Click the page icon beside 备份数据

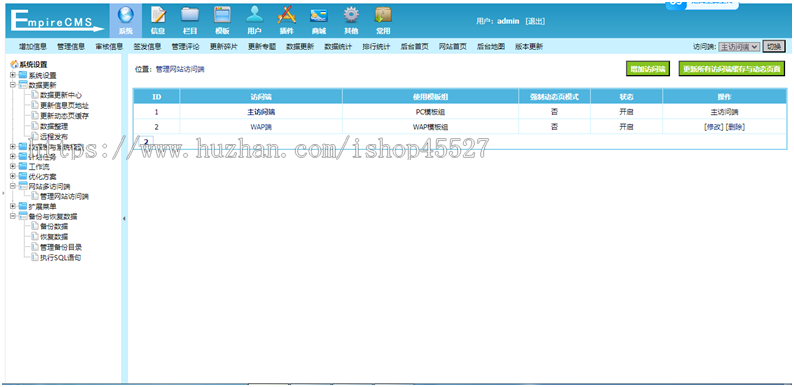(x=35, y=226)
